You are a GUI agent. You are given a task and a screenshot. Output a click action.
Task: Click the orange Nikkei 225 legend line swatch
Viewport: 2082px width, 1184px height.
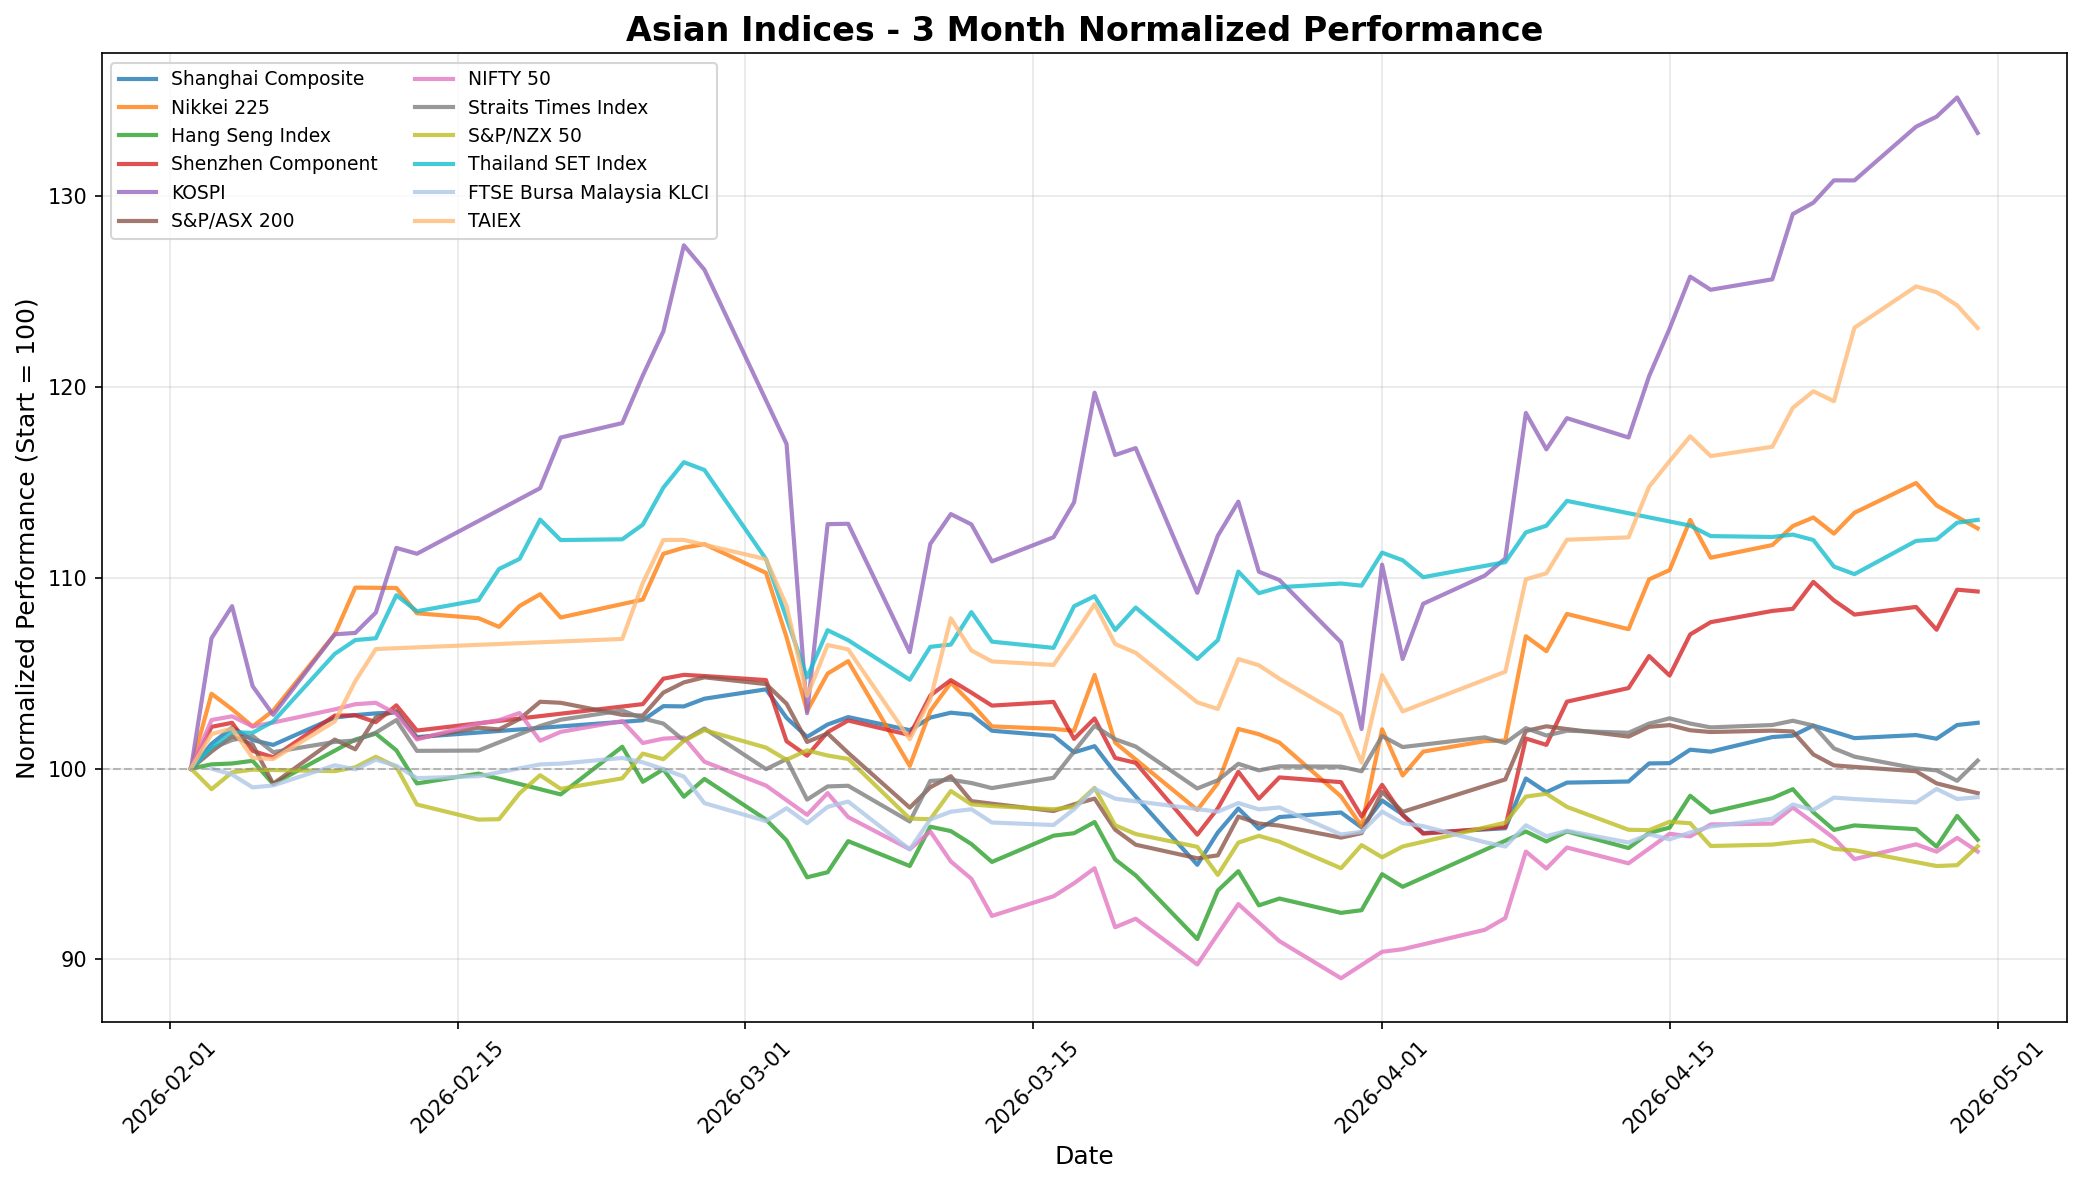[x=138, y=107]
